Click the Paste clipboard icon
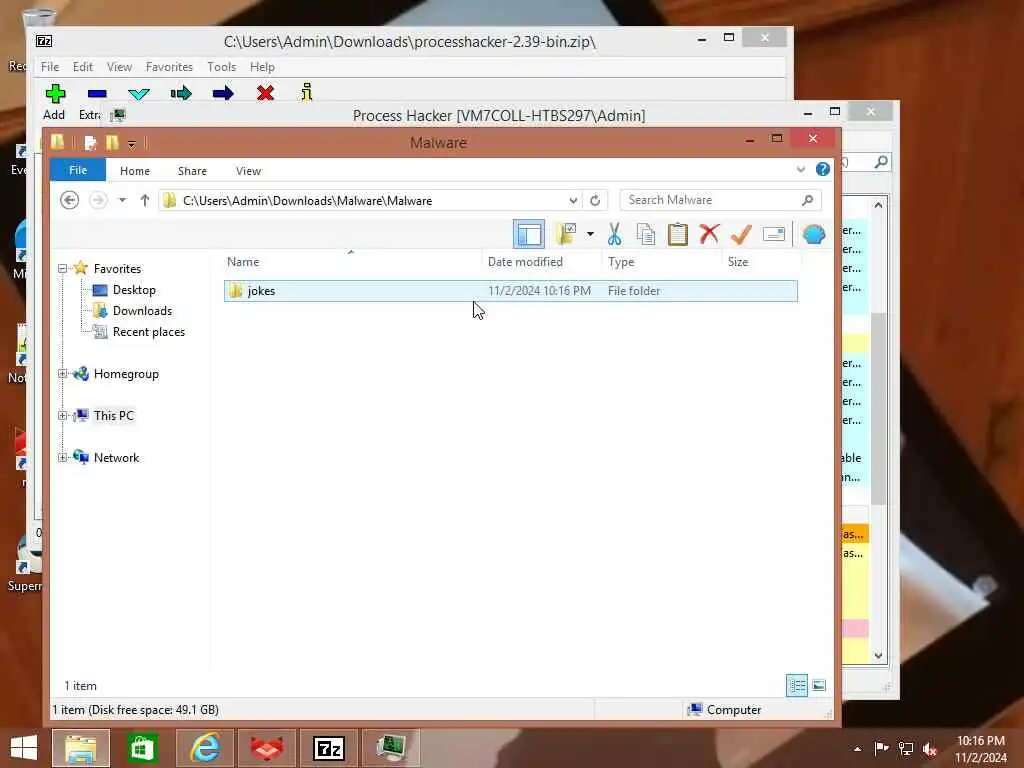 point(678,234)
